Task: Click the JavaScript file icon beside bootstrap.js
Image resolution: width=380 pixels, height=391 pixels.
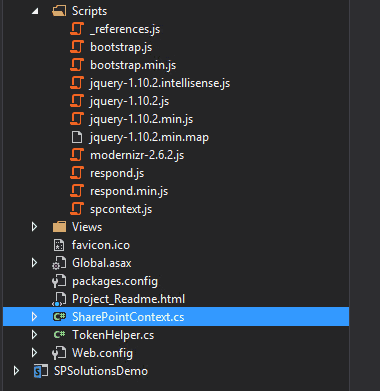Action: (77, 47)
